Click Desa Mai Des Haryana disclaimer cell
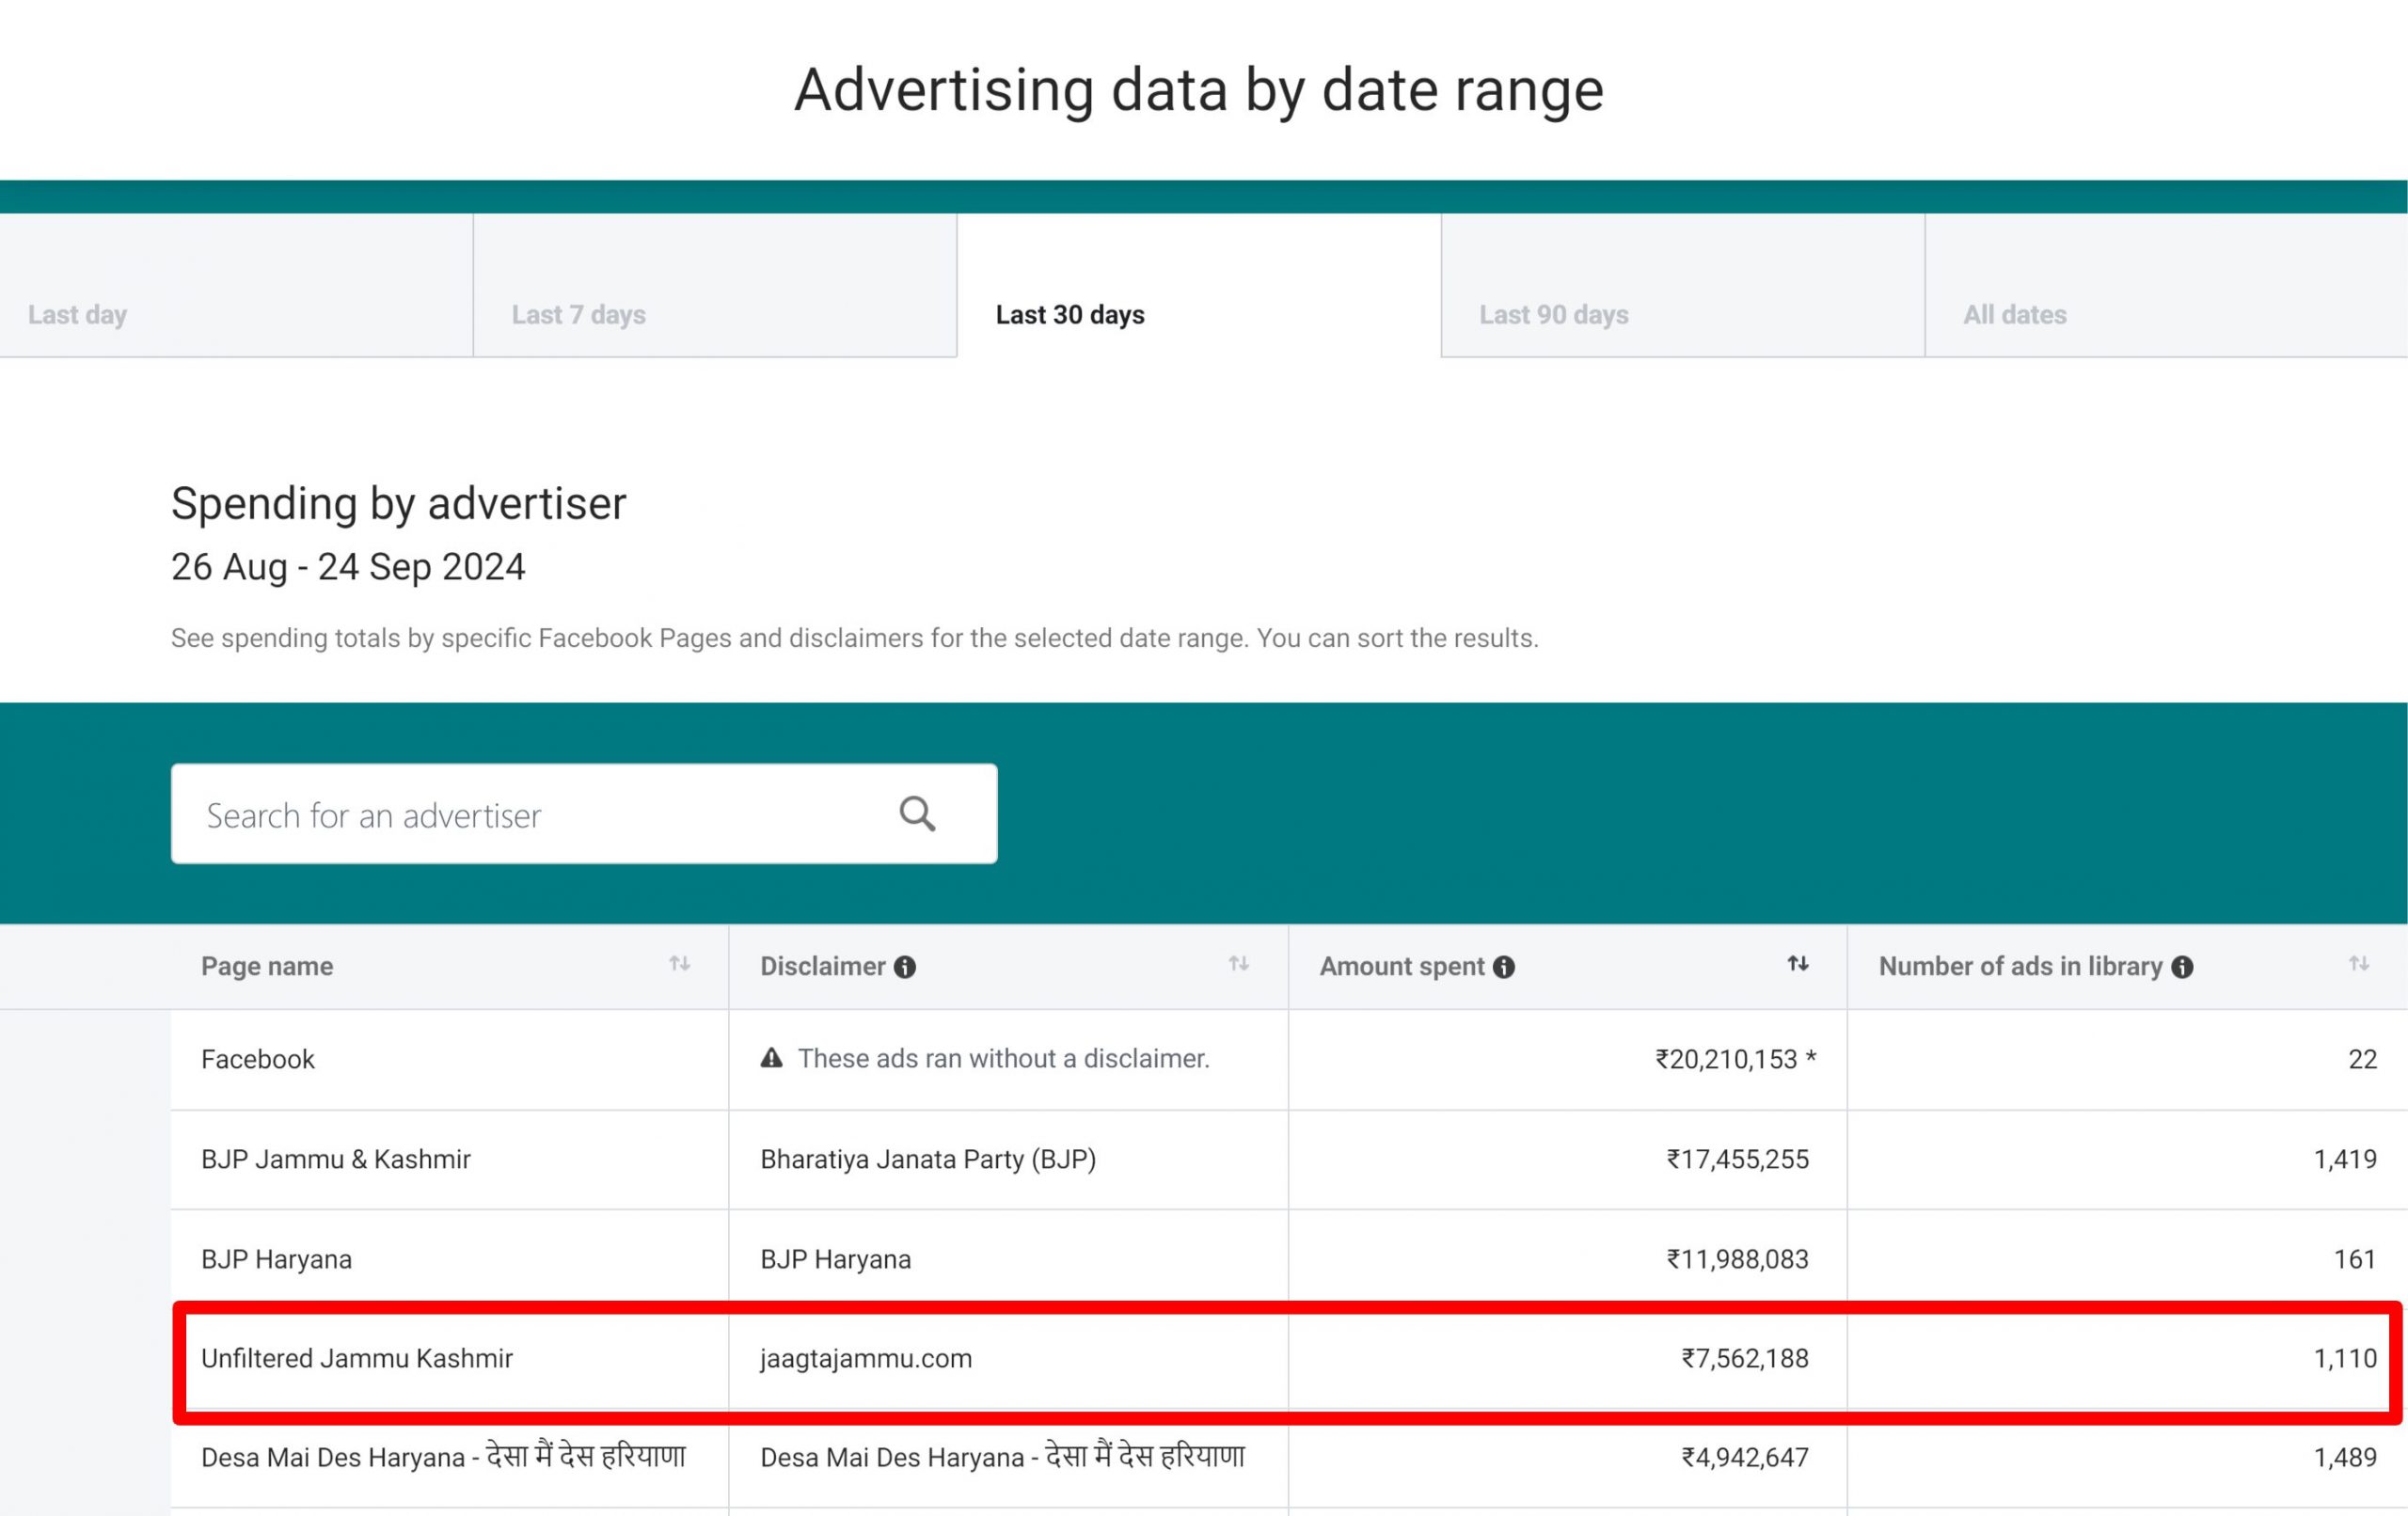Image resolution: width=2408 pixels, height=1516 pixels. [x=1002, y=1458]
